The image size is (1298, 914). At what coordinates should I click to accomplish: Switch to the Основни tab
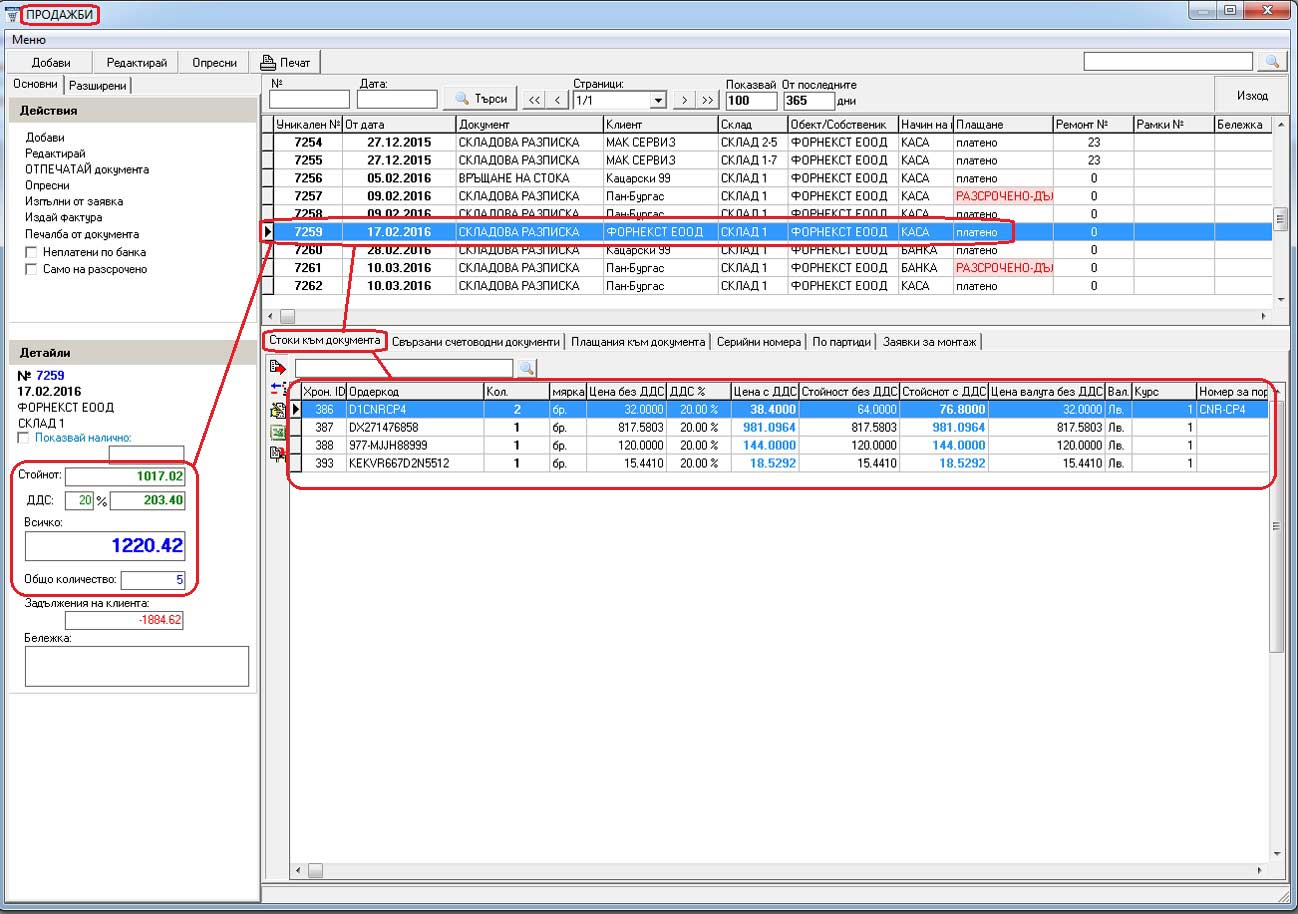click(35, 85)
